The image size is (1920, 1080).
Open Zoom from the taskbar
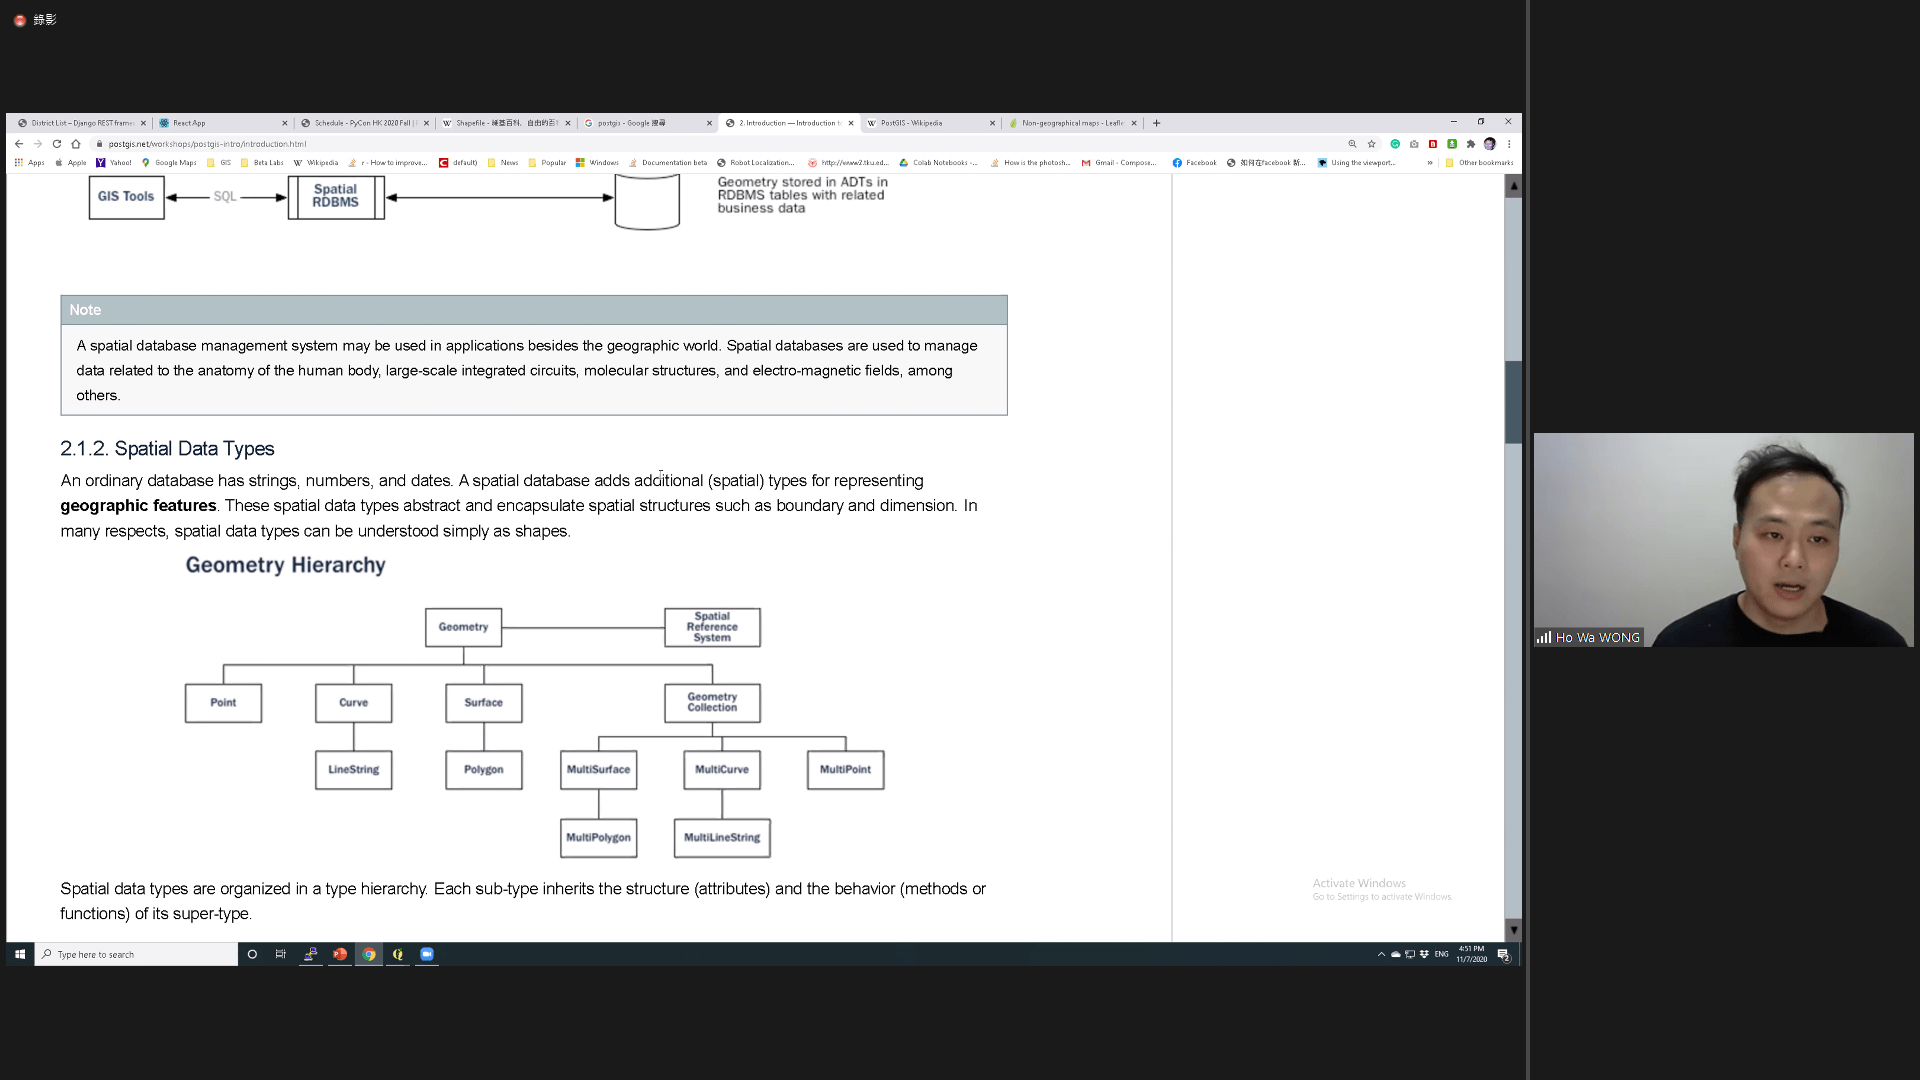point(427,954)
